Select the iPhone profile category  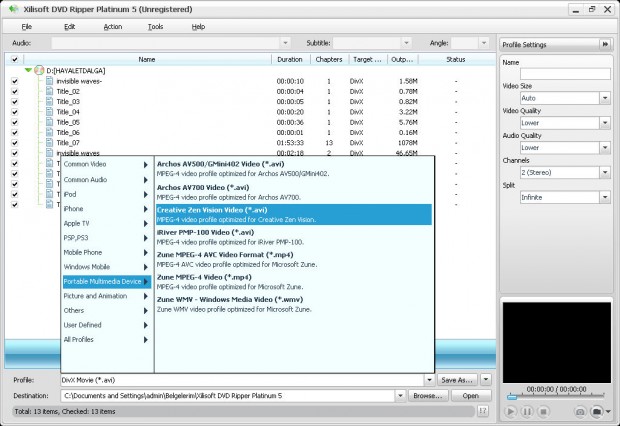coord(107,209)
